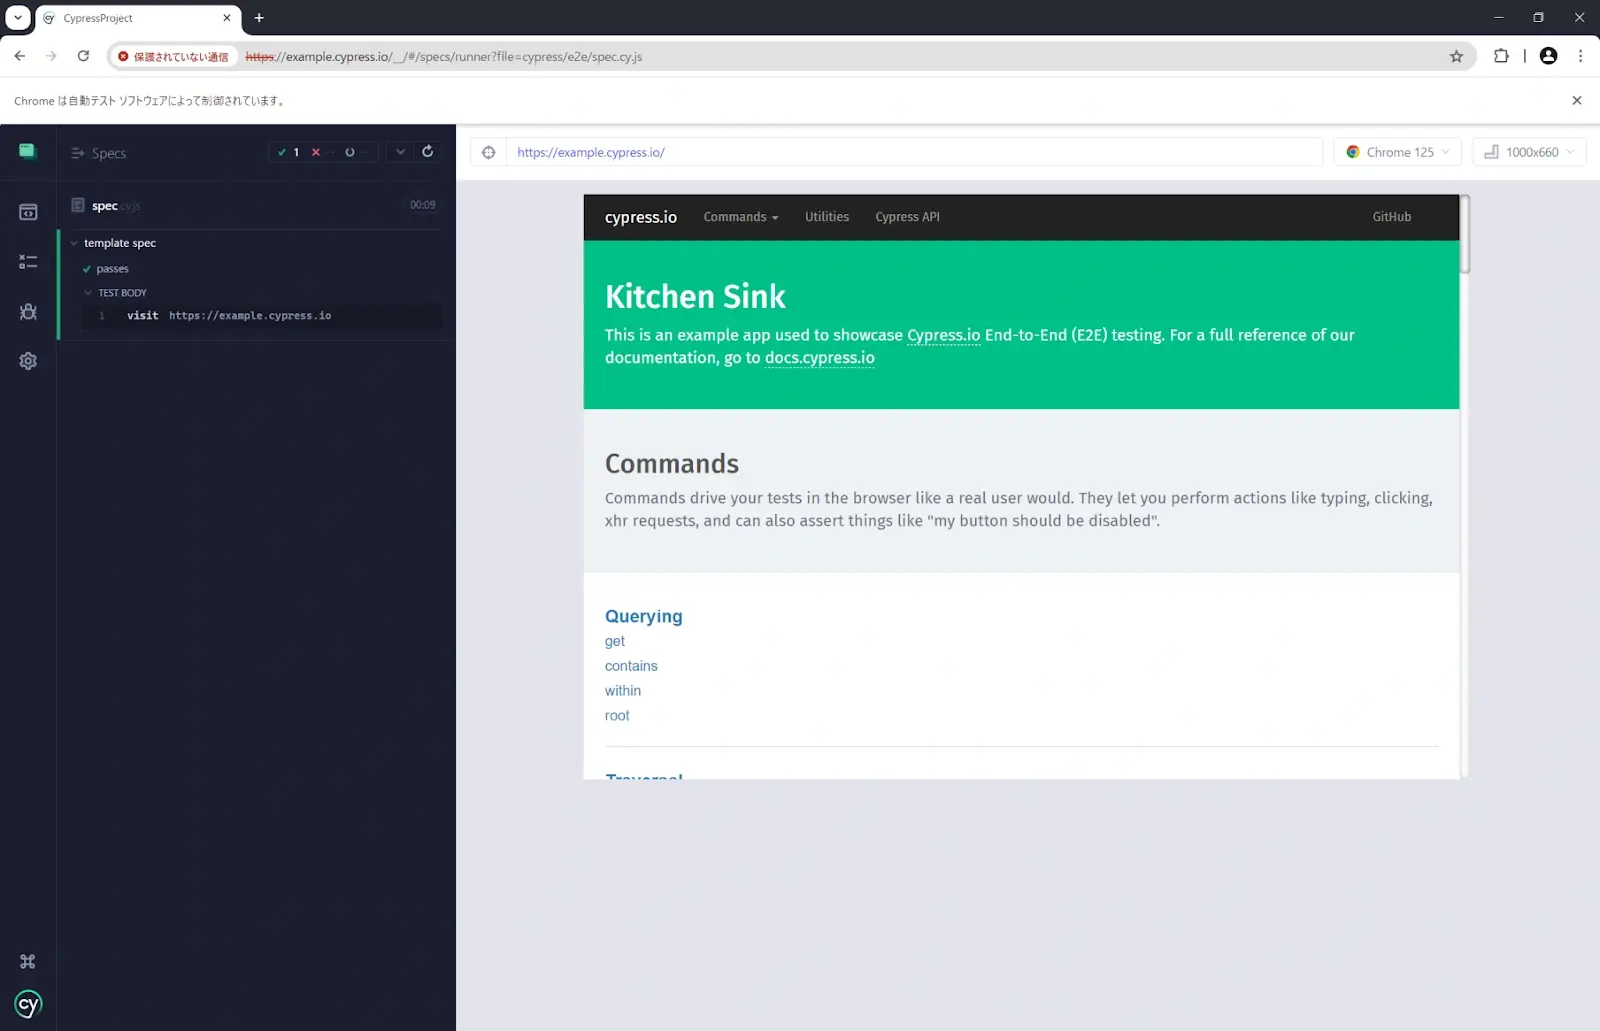Open the tab search dropdown arrow

[x=18, y=18]
